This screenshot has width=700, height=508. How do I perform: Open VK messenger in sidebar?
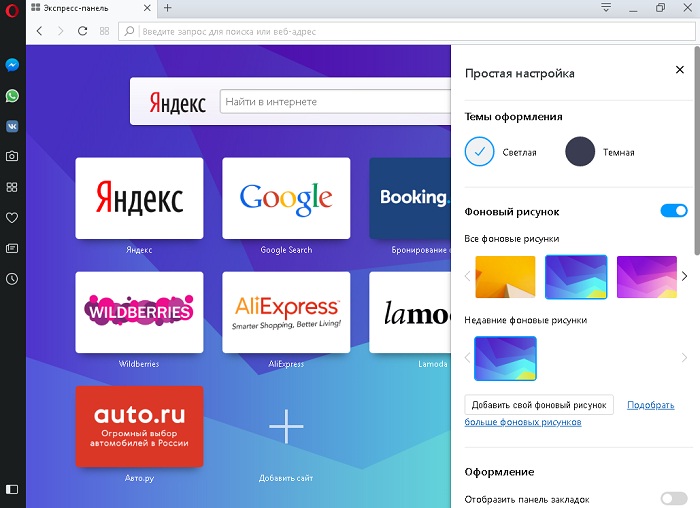click(12, 126)
